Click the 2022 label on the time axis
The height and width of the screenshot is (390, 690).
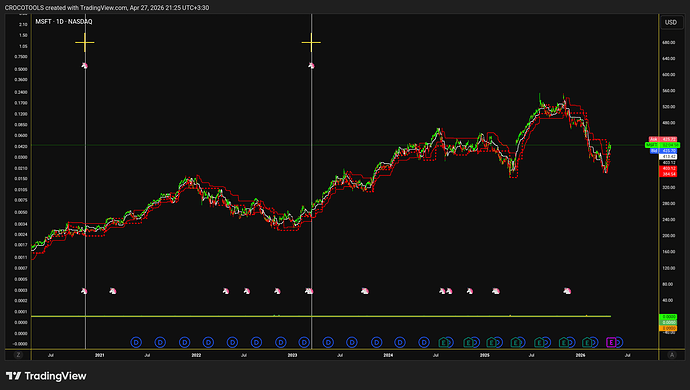[x=196, y=355]
